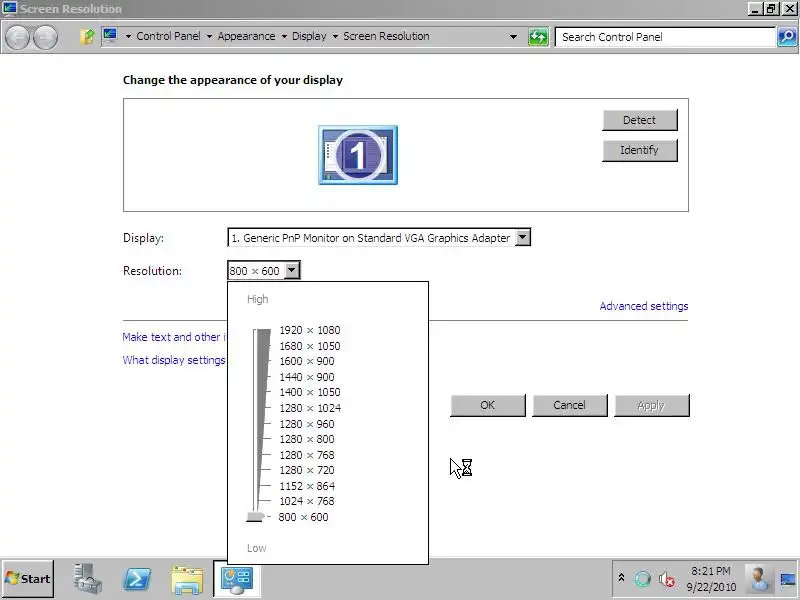Open address bar history dropdown
Image resolution: width=800 pixels, height=600 pixels.
pos(513,37)
